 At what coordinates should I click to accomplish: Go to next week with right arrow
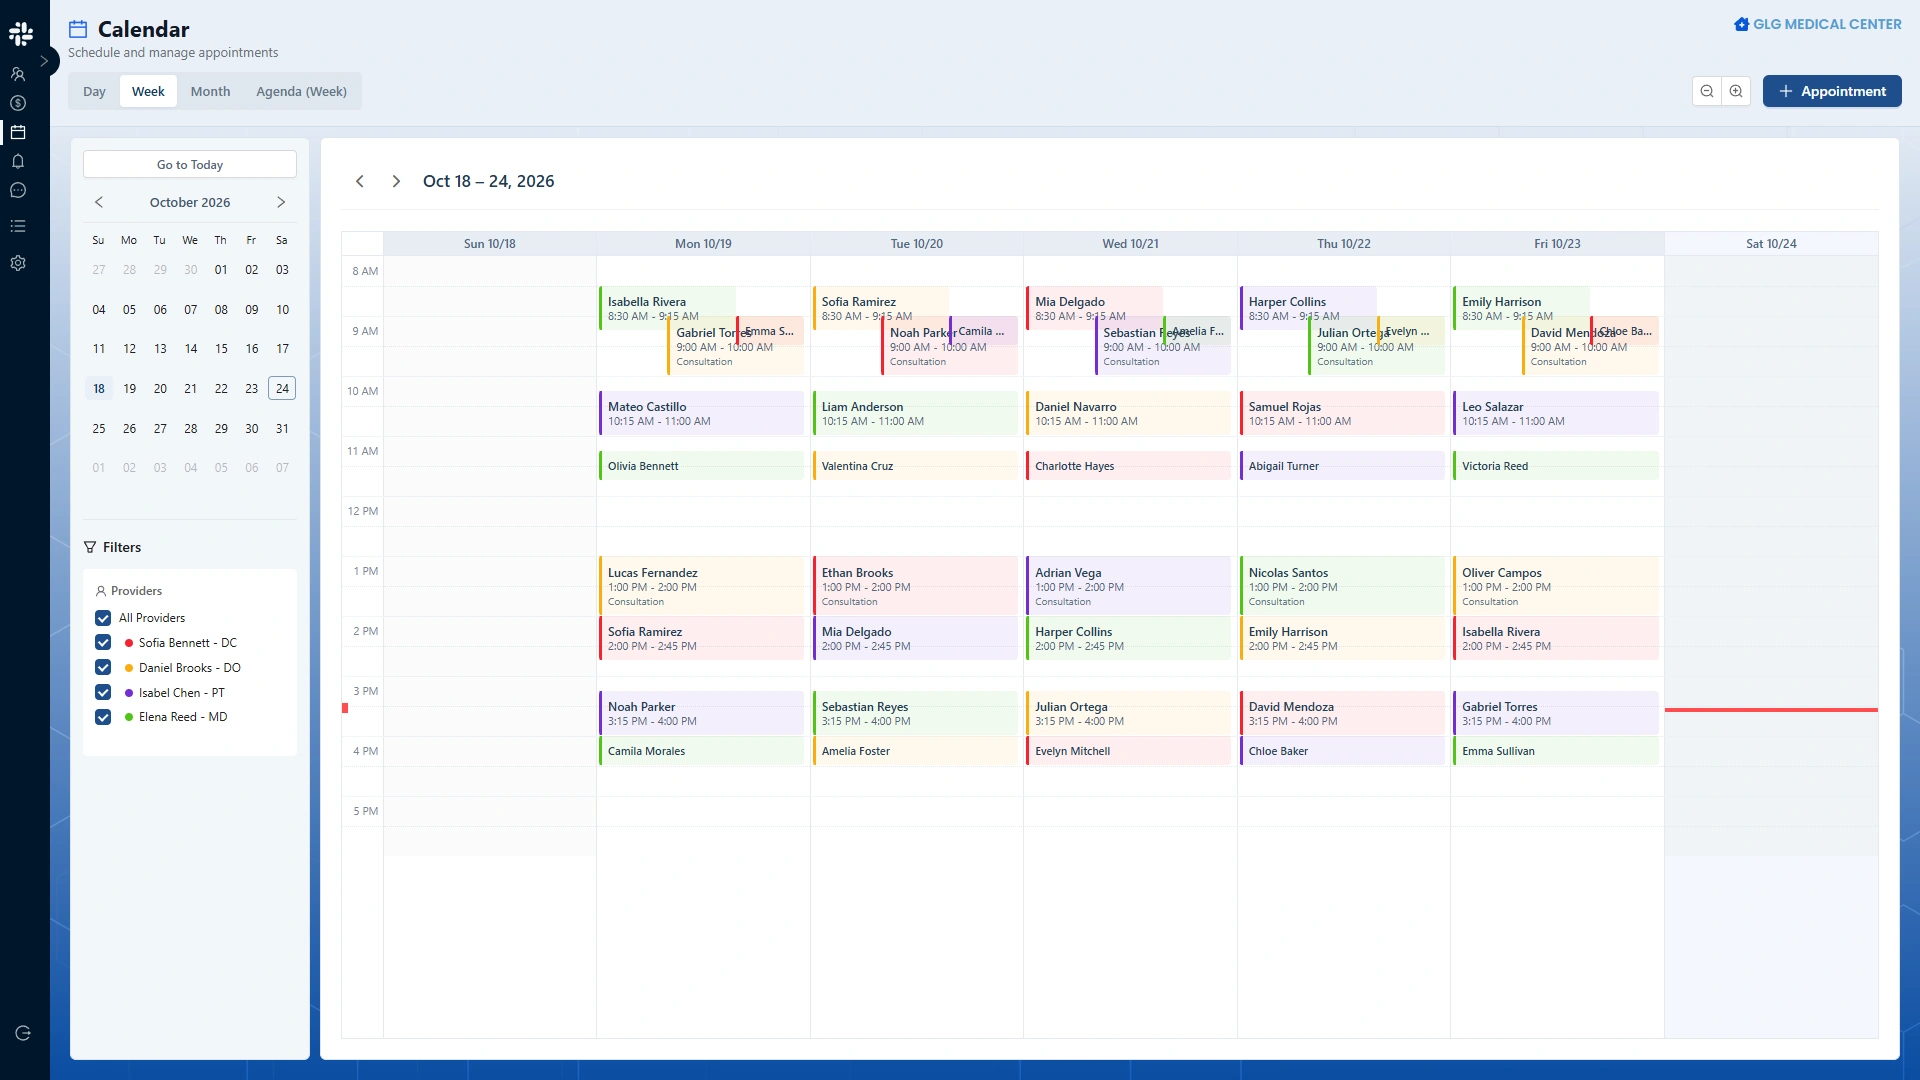[396, 181]
